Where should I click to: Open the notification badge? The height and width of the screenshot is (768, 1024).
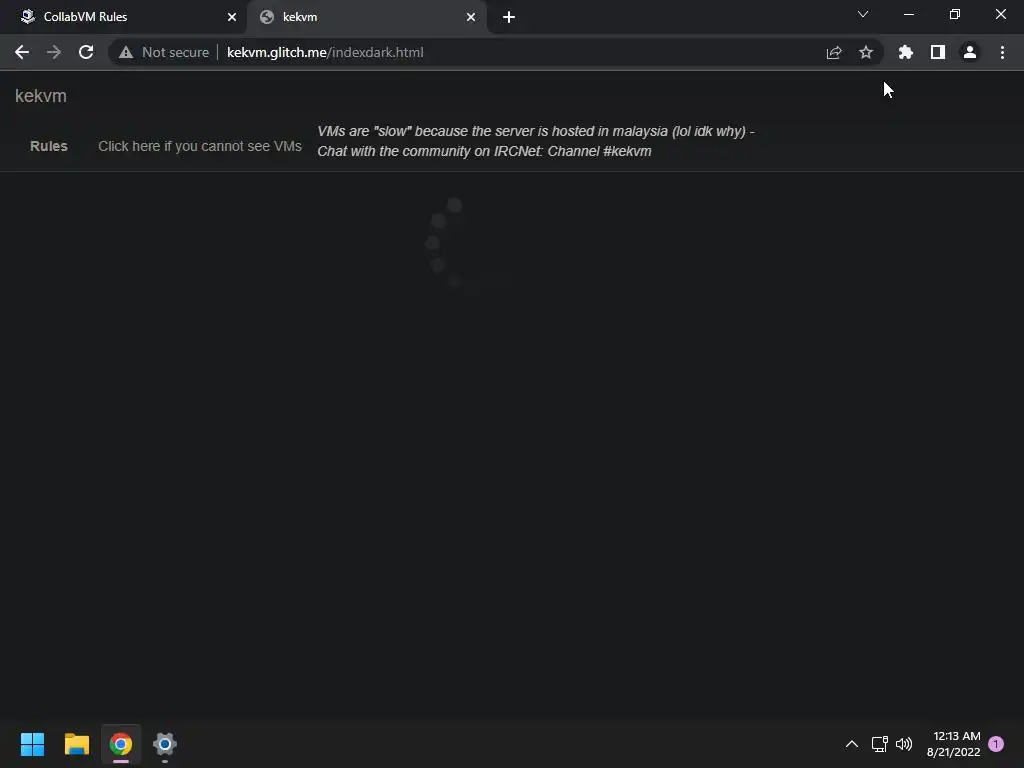(996, 744)
